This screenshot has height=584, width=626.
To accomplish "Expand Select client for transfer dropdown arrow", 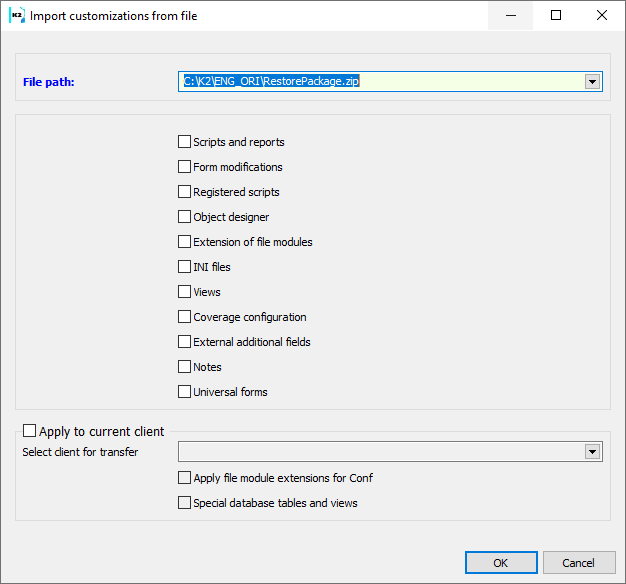I will tap(592, 452).
